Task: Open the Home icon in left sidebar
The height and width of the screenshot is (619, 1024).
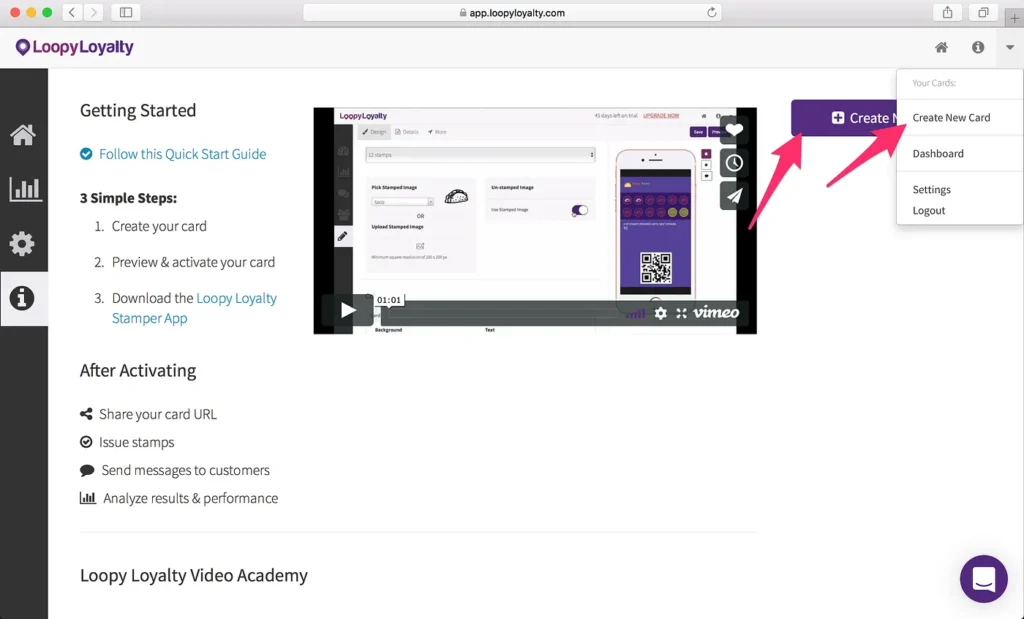Action: 23,135
